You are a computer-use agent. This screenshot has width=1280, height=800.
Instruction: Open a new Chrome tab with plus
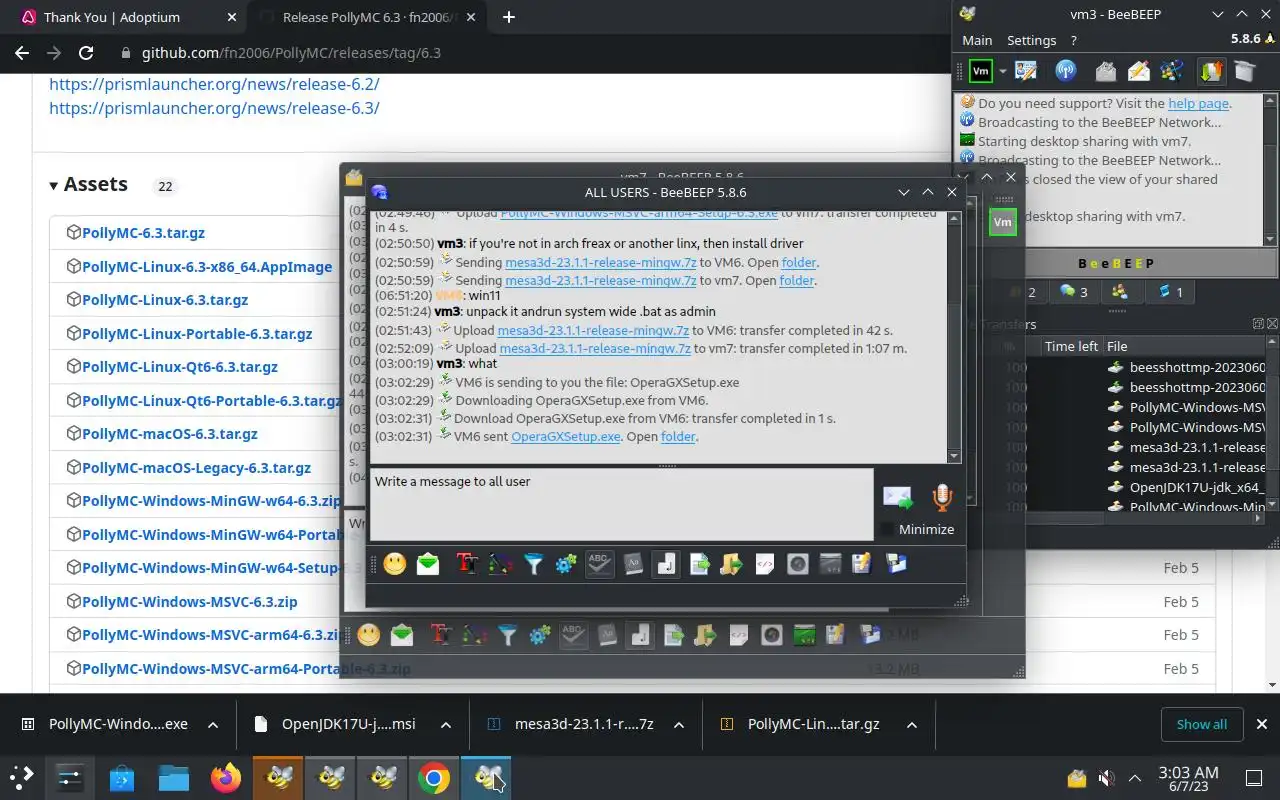pos(508,17)
